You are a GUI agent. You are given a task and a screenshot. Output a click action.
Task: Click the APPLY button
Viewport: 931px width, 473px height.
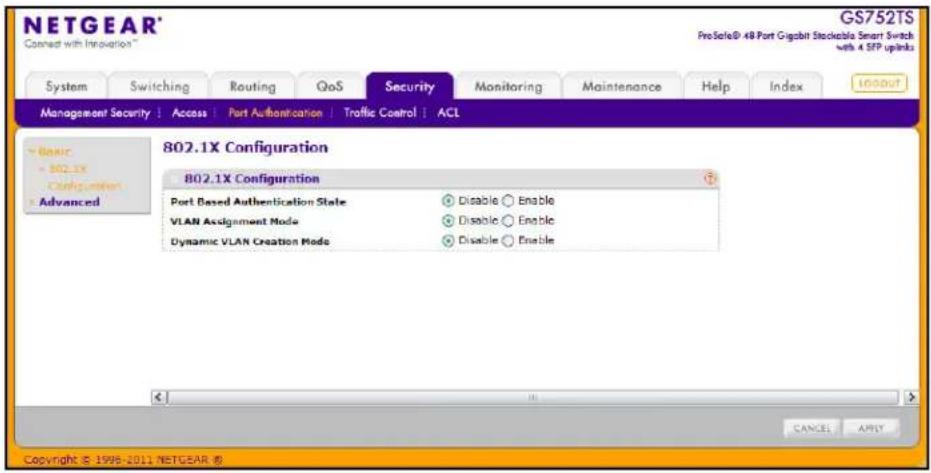(871, 428)
